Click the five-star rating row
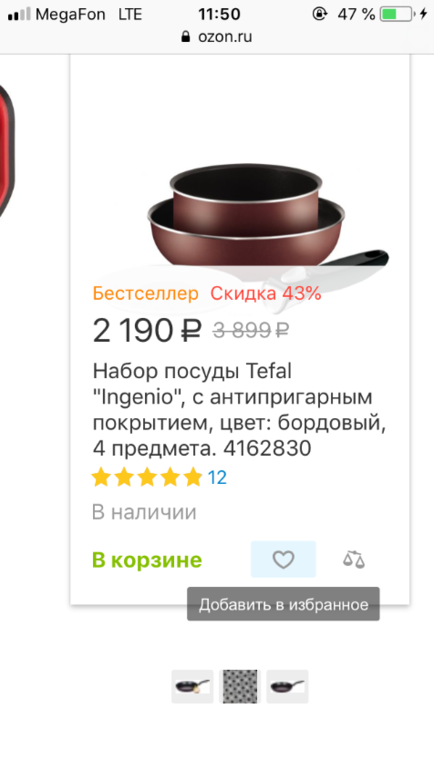434x770 pixels. click(x=147, y=477)
